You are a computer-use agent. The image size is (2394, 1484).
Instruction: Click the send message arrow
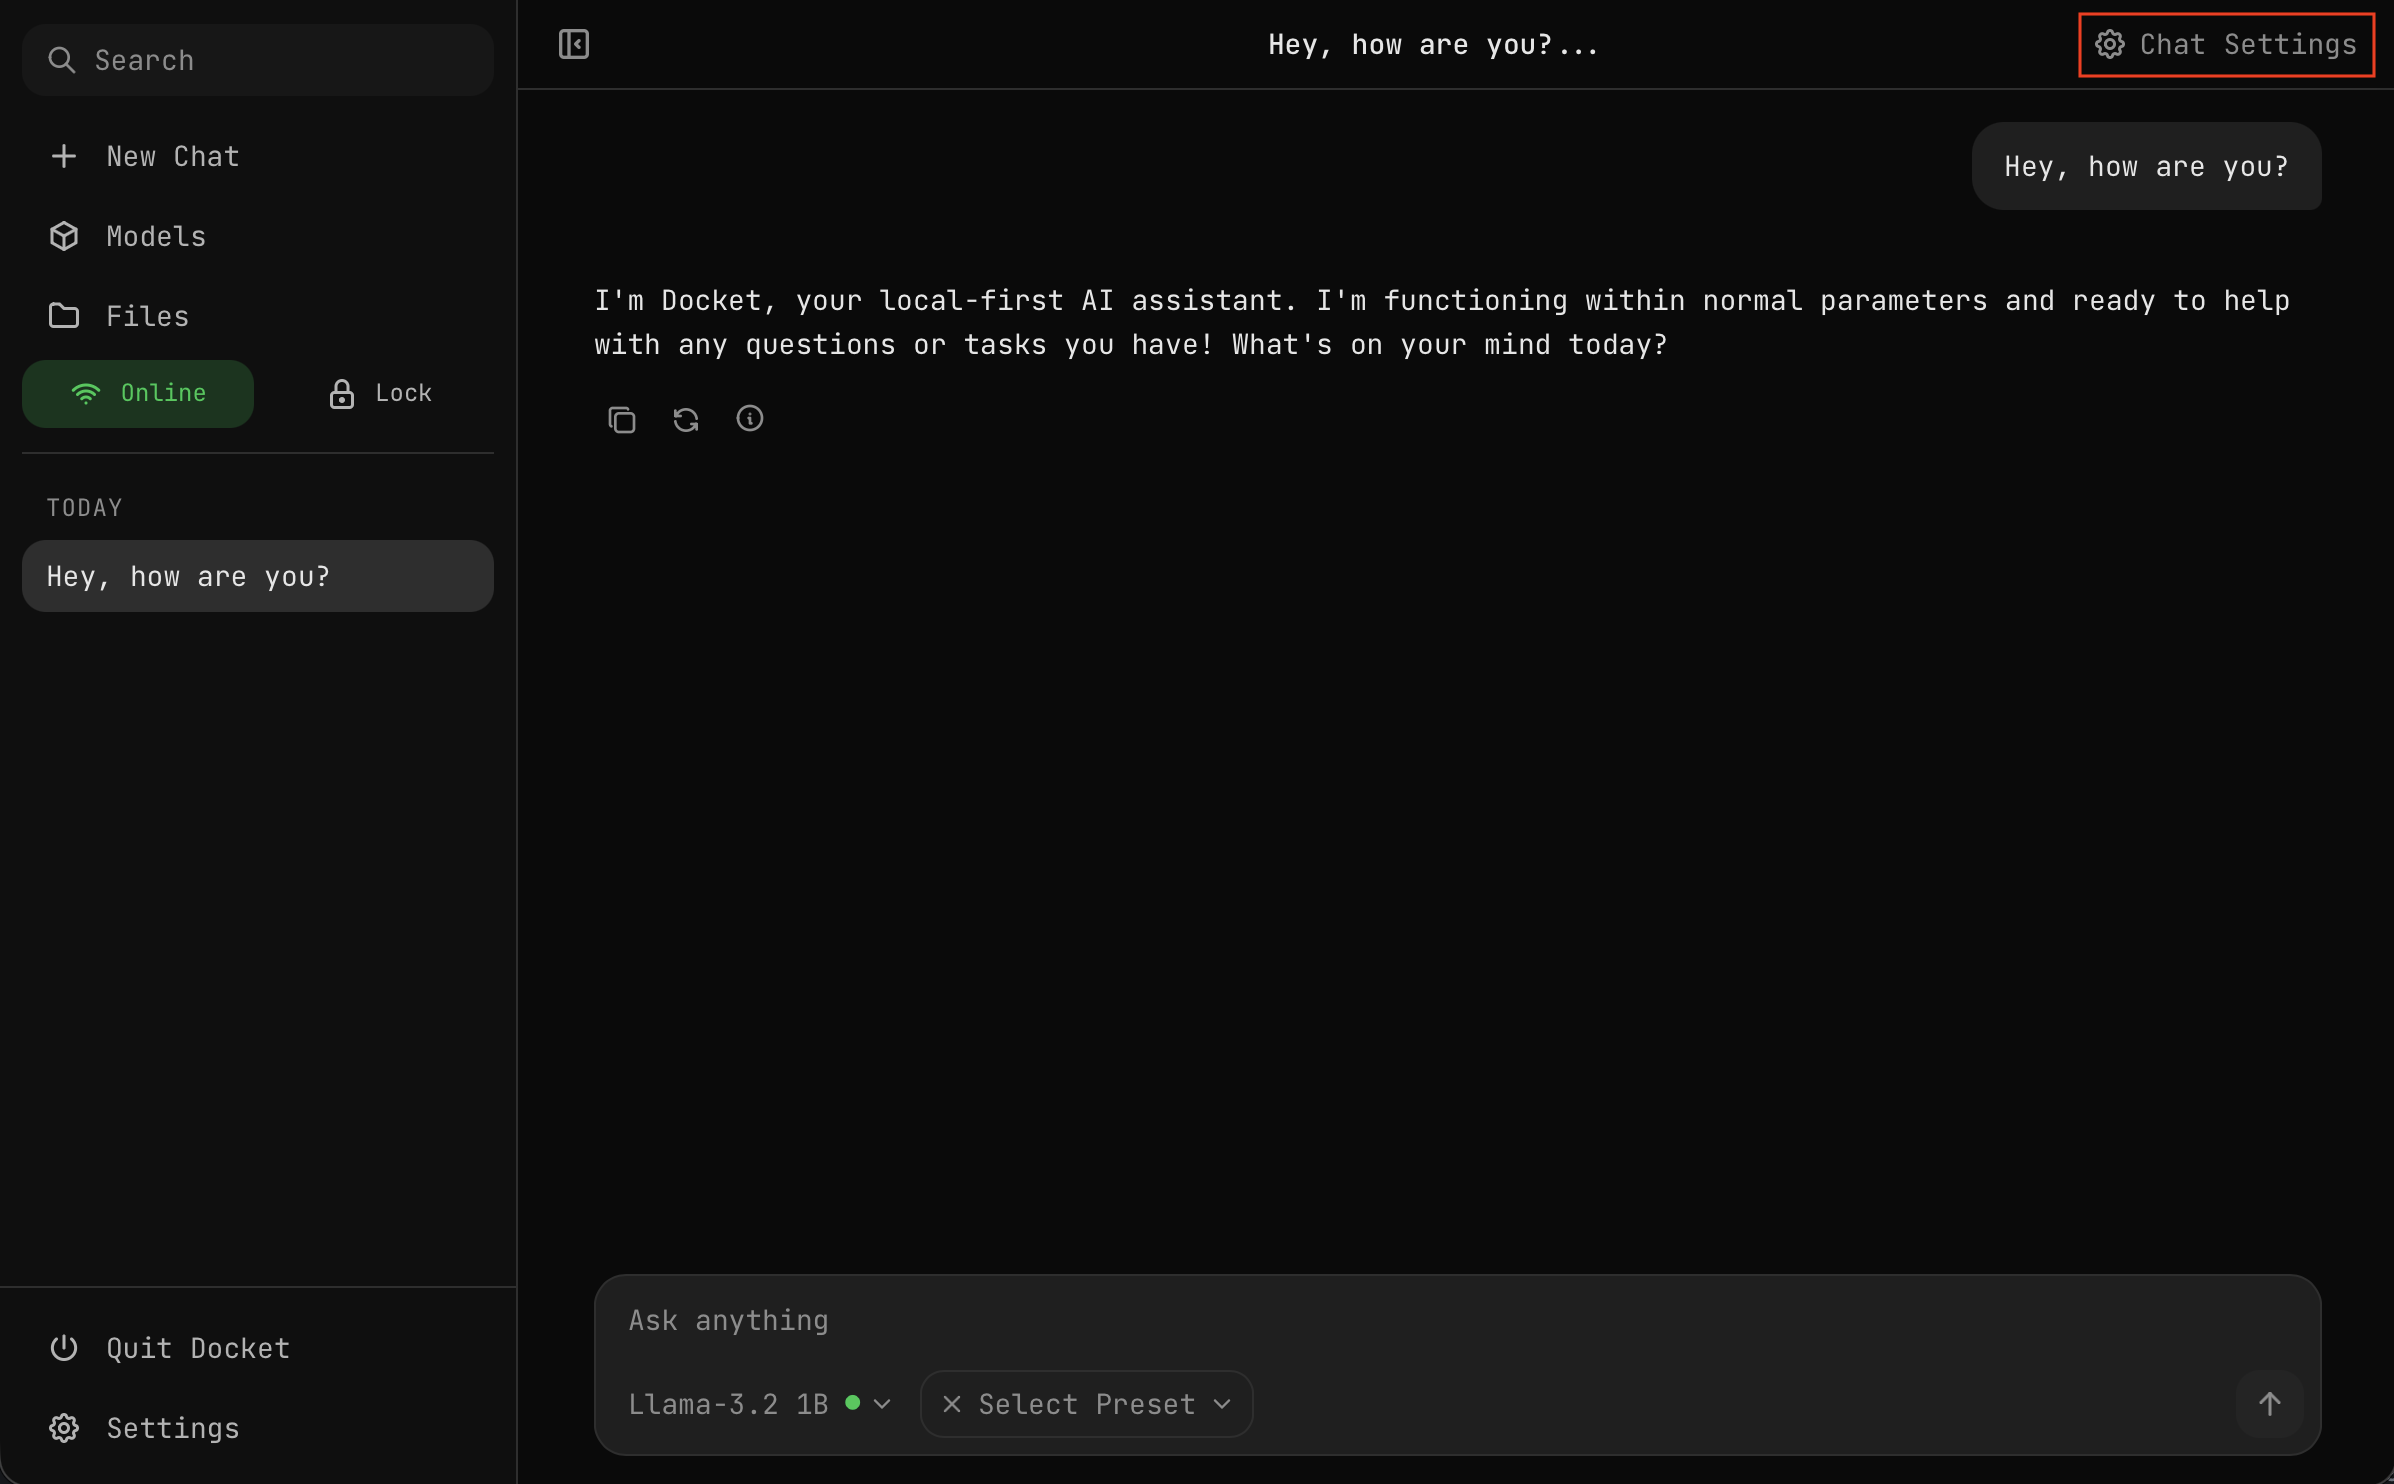tap(2269, 1403)
